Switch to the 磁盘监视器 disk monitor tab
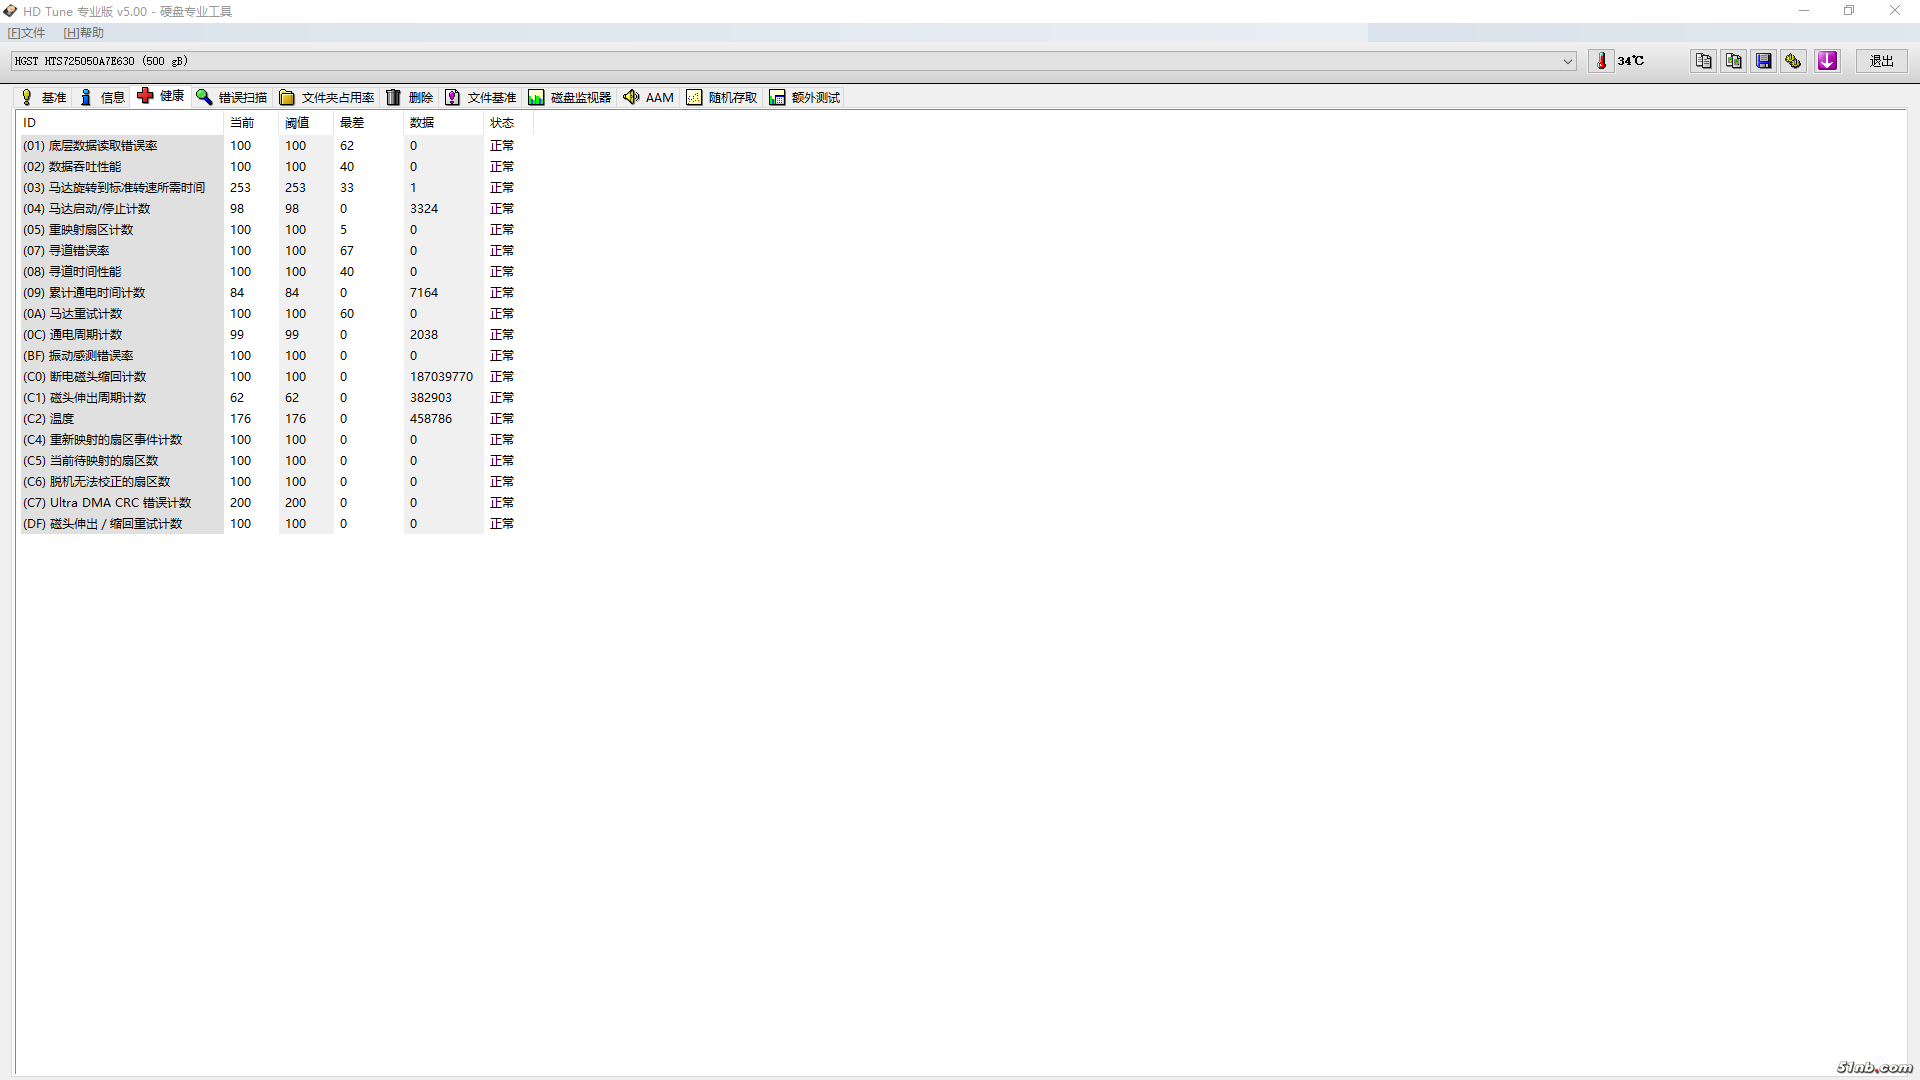 (x=569, y=97)
